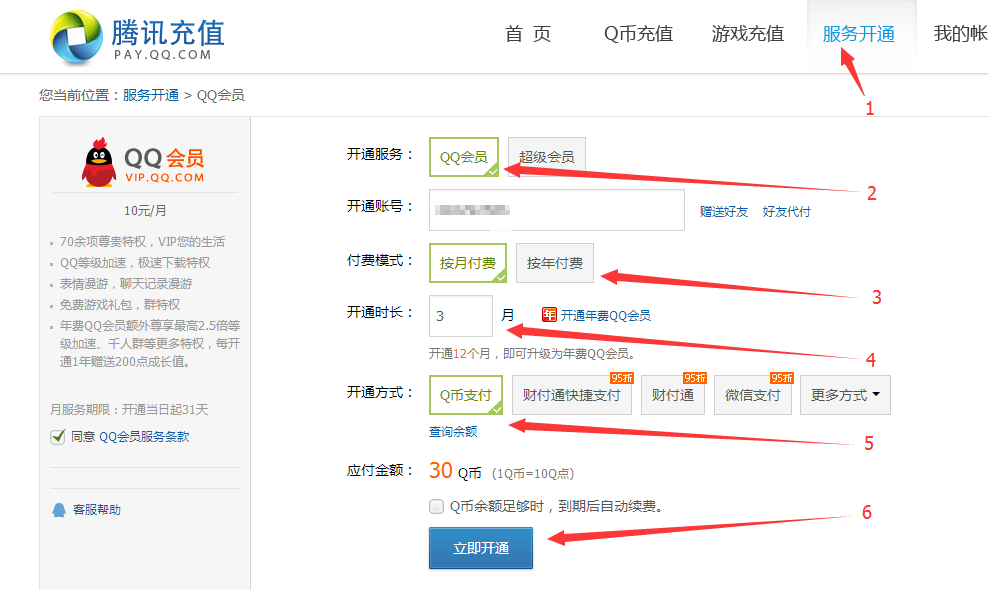This screenshot has height=590, width=988.
Task: Click the 客服帮助 link text
Action: tap(96, 510)
